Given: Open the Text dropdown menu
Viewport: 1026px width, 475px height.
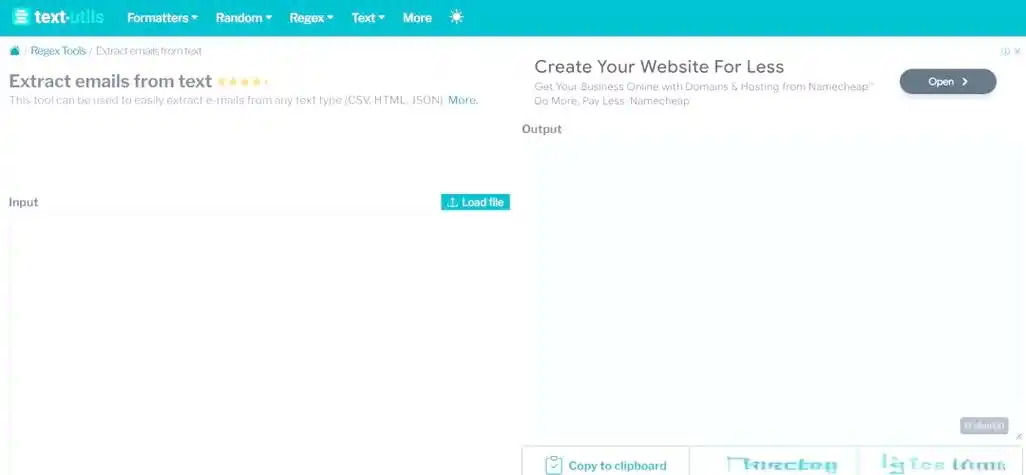Looking at the screenshot, I should pos(368,17).
